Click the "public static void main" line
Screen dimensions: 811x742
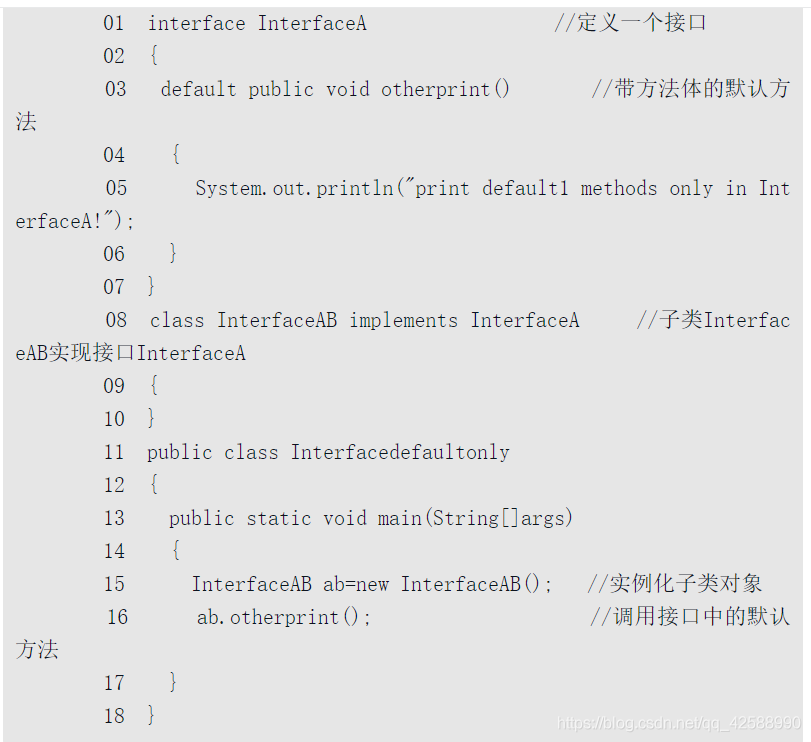371,518
